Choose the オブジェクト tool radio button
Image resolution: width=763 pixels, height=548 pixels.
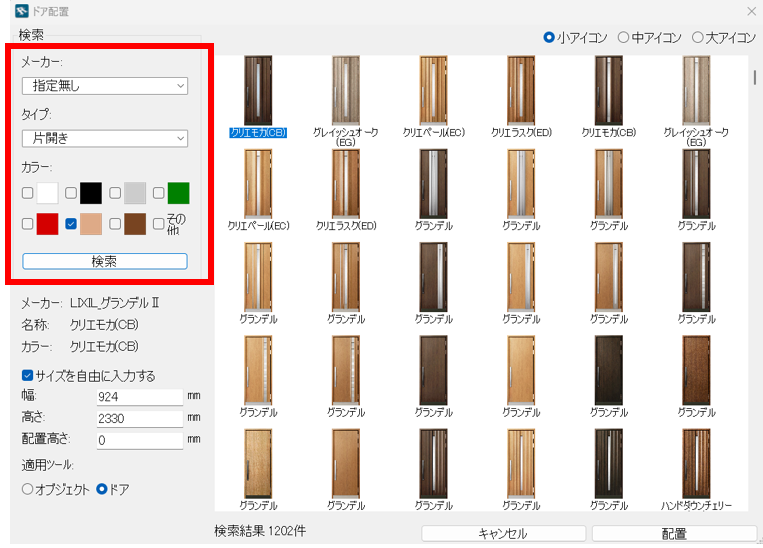point(27,489)
